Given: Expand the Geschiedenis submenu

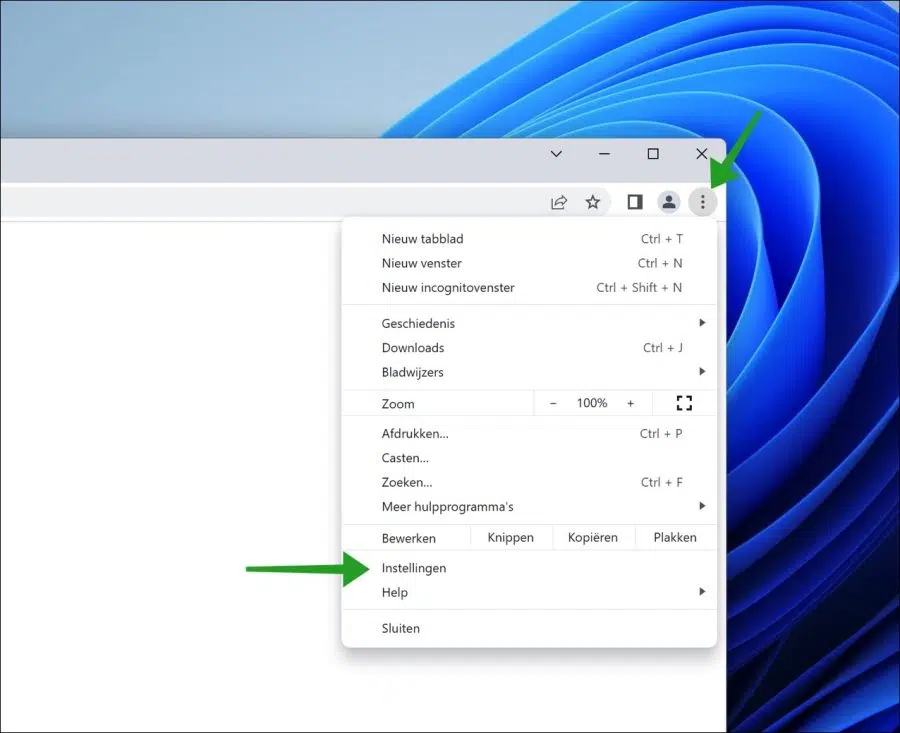Looking at the screenshot, I should [x=529, y=323].
